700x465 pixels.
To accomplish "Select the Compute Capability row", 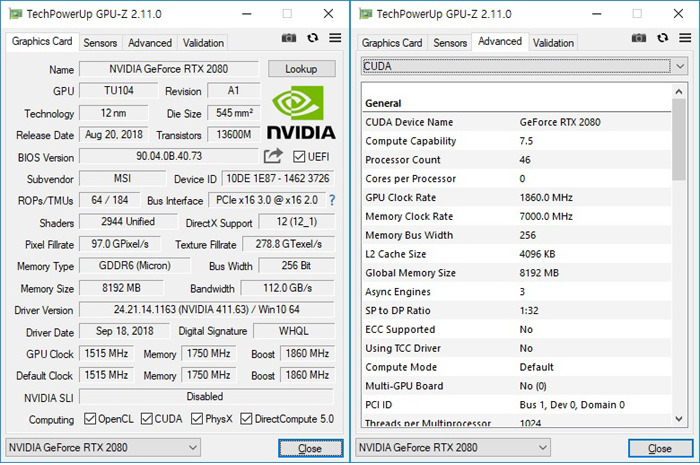I will (516, 141).
